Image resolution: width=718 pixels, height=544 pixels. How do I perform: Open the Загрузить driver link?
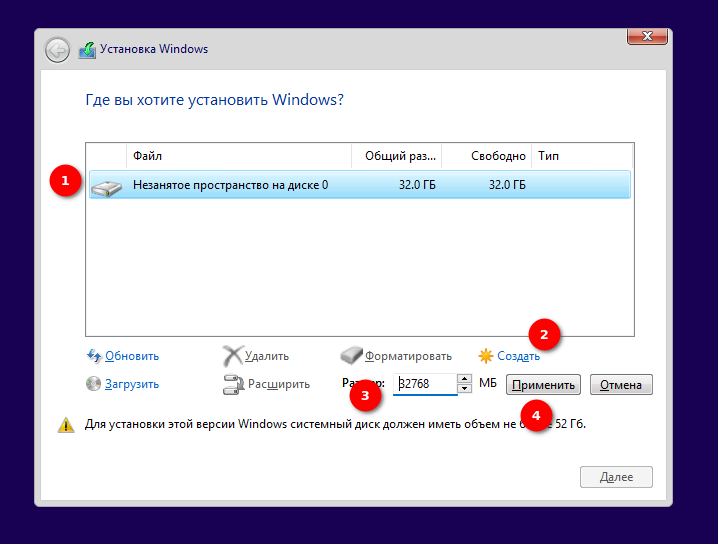132,384
